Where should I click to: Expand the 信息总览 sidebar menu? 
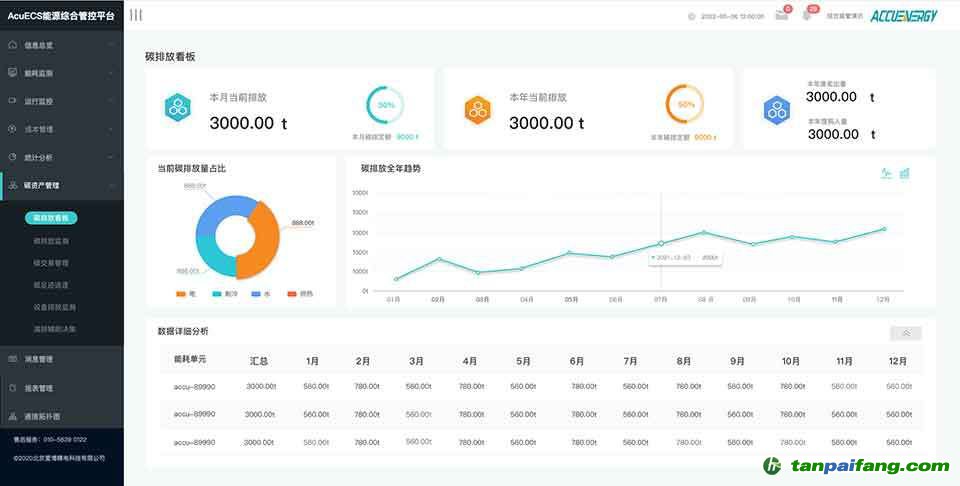point(60,45)
